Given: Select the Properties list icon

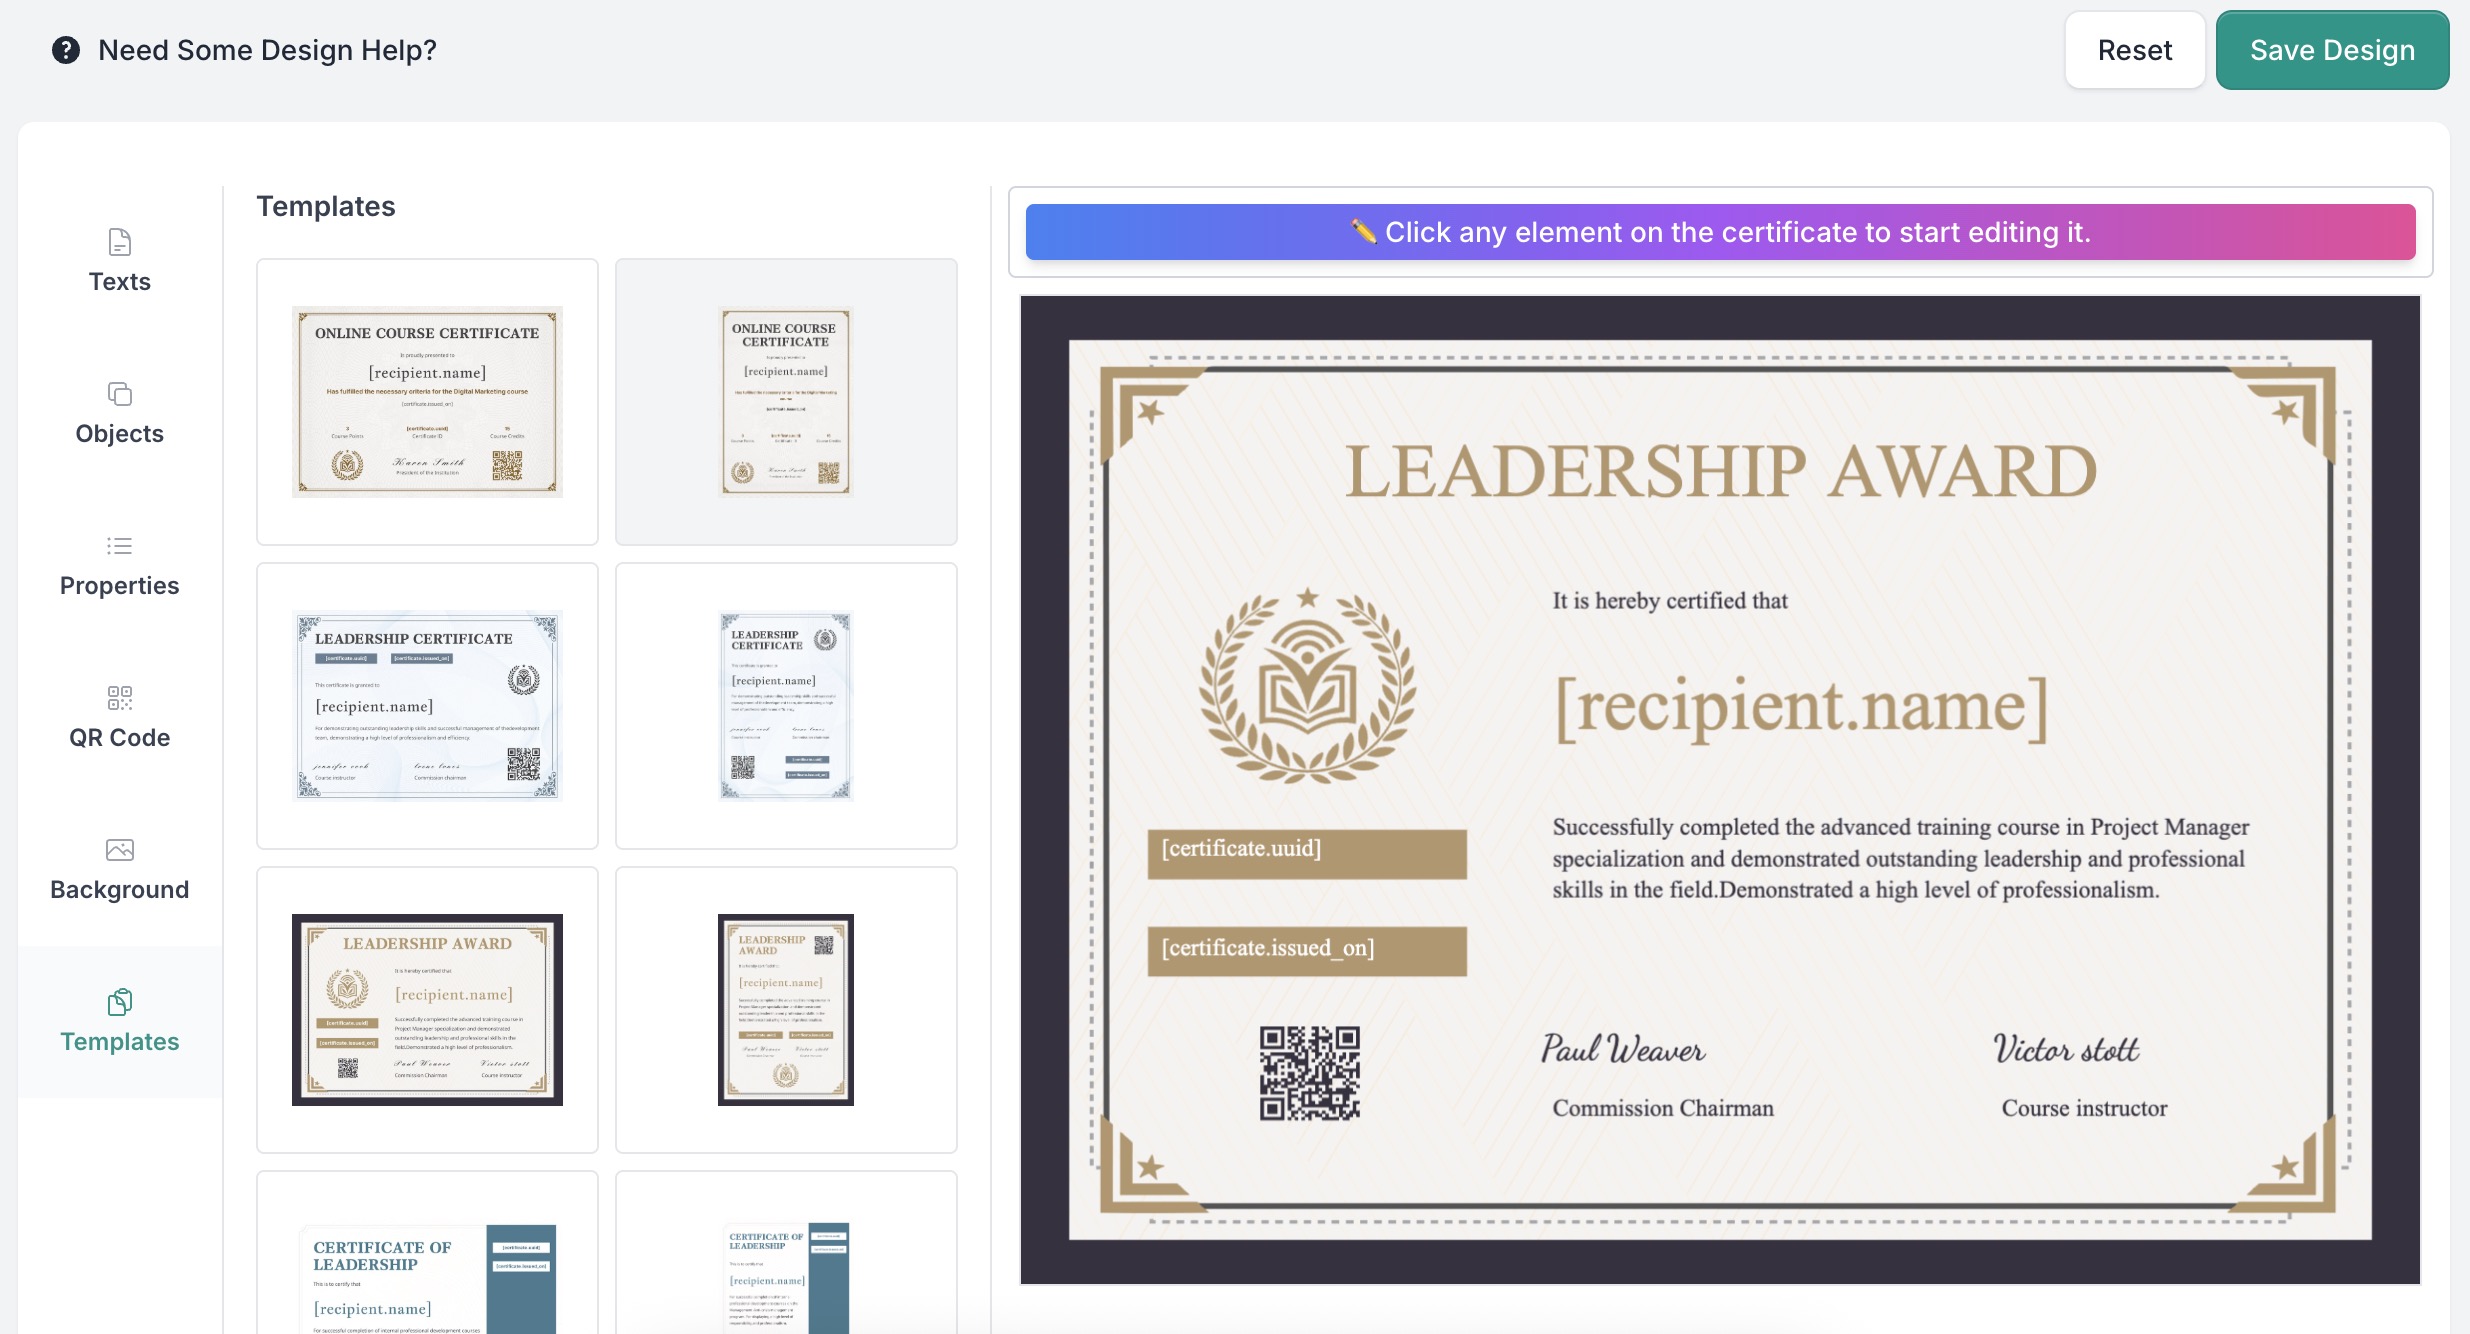Looking at the screenshot, I should [x=119, y=546].
